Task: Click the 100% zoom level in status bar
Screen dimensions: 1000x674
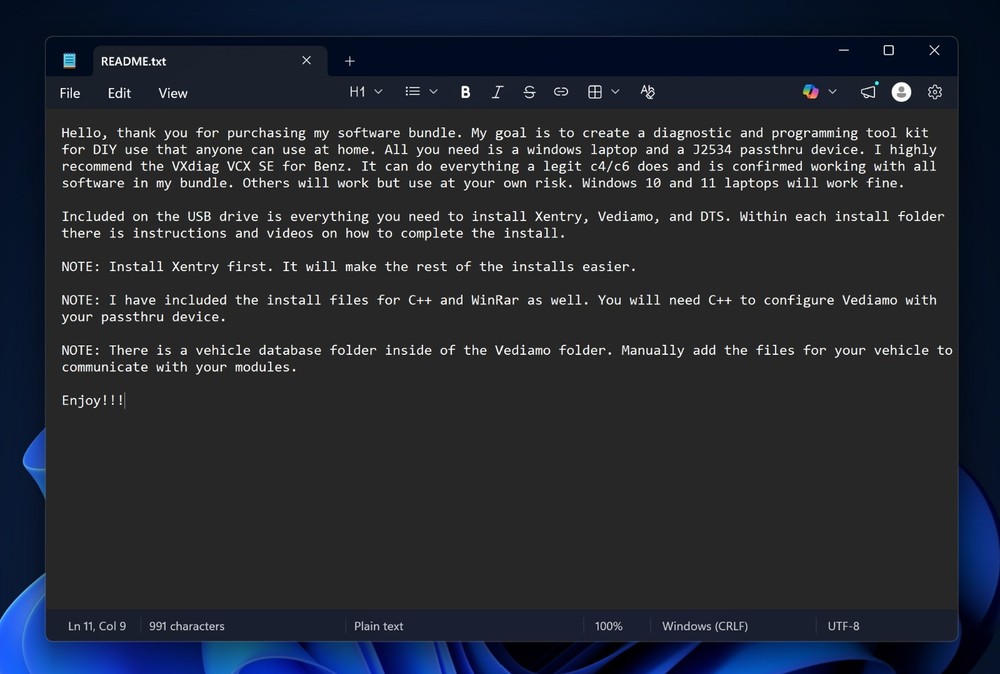Action: 608,626
